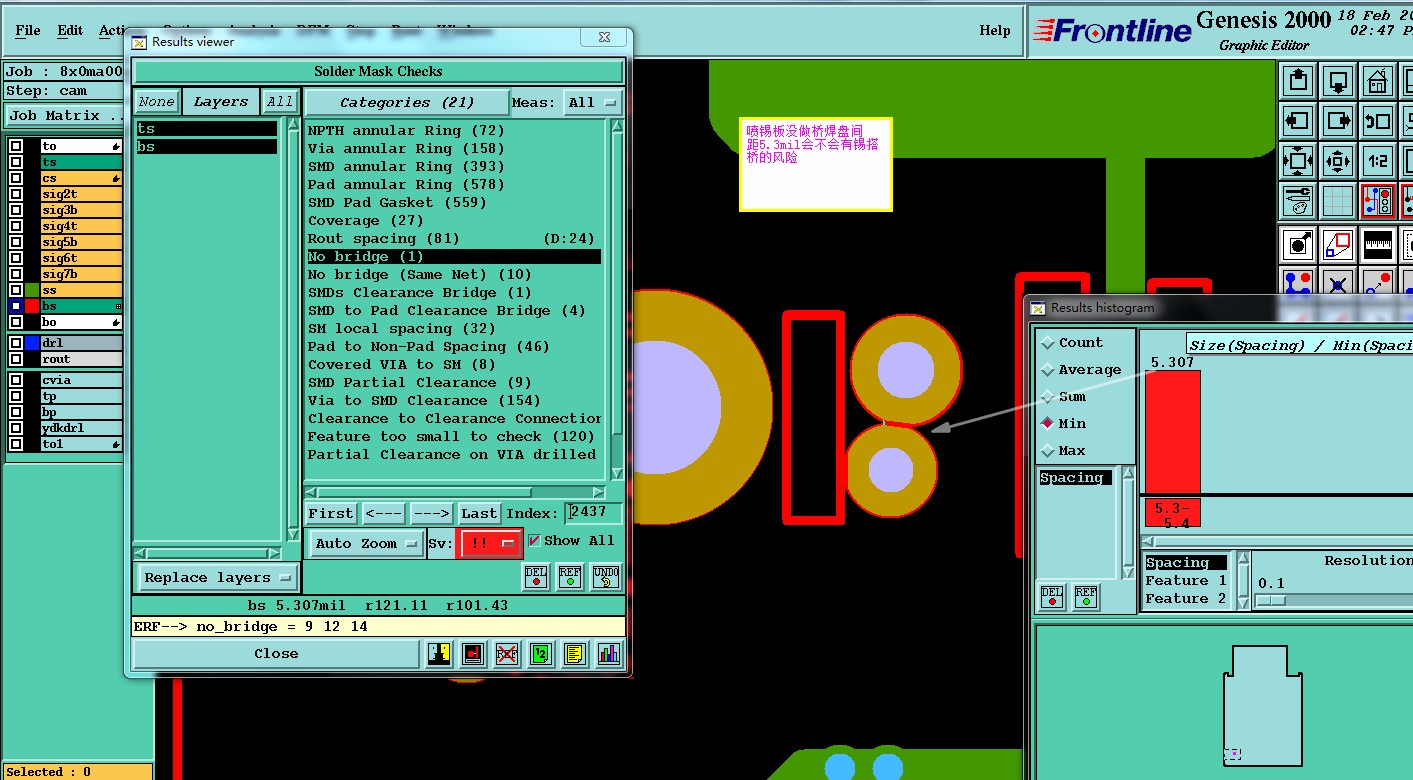Select the red and blue rectangle zoom-area tool
This screenshot has width=1413, height=780.
pos(1338,244)
